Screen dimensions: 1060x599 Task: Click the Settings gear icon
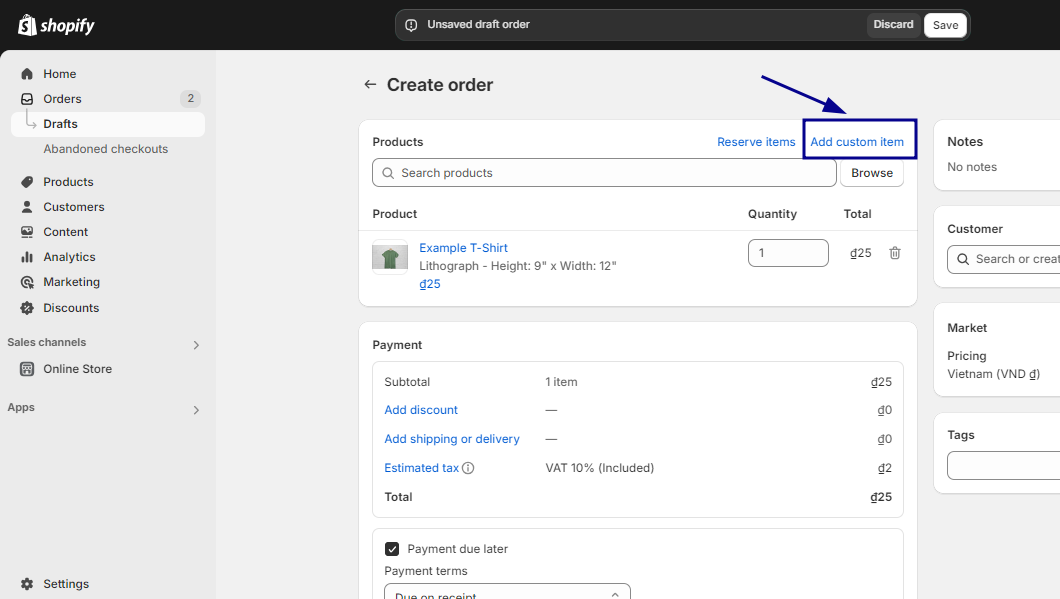click(x=27, y=583)
